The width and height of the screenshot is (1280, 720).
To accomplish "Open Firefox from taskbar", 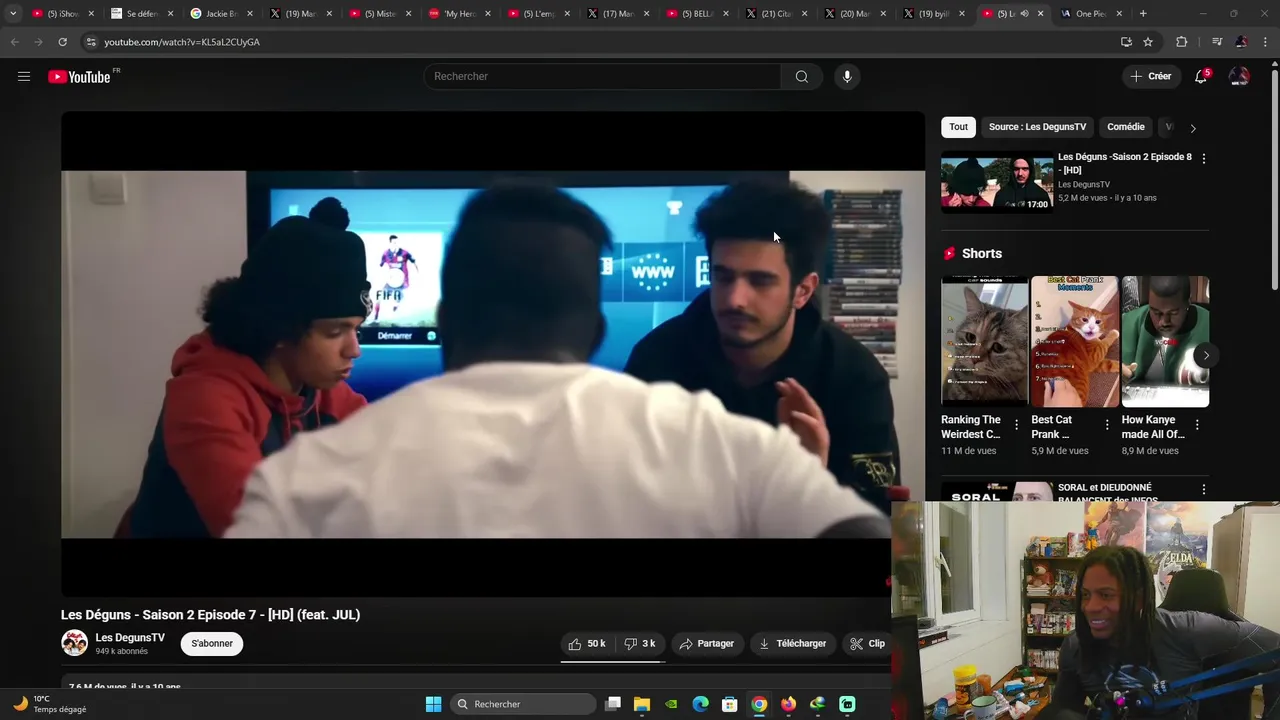I will (x=788, y=704).
